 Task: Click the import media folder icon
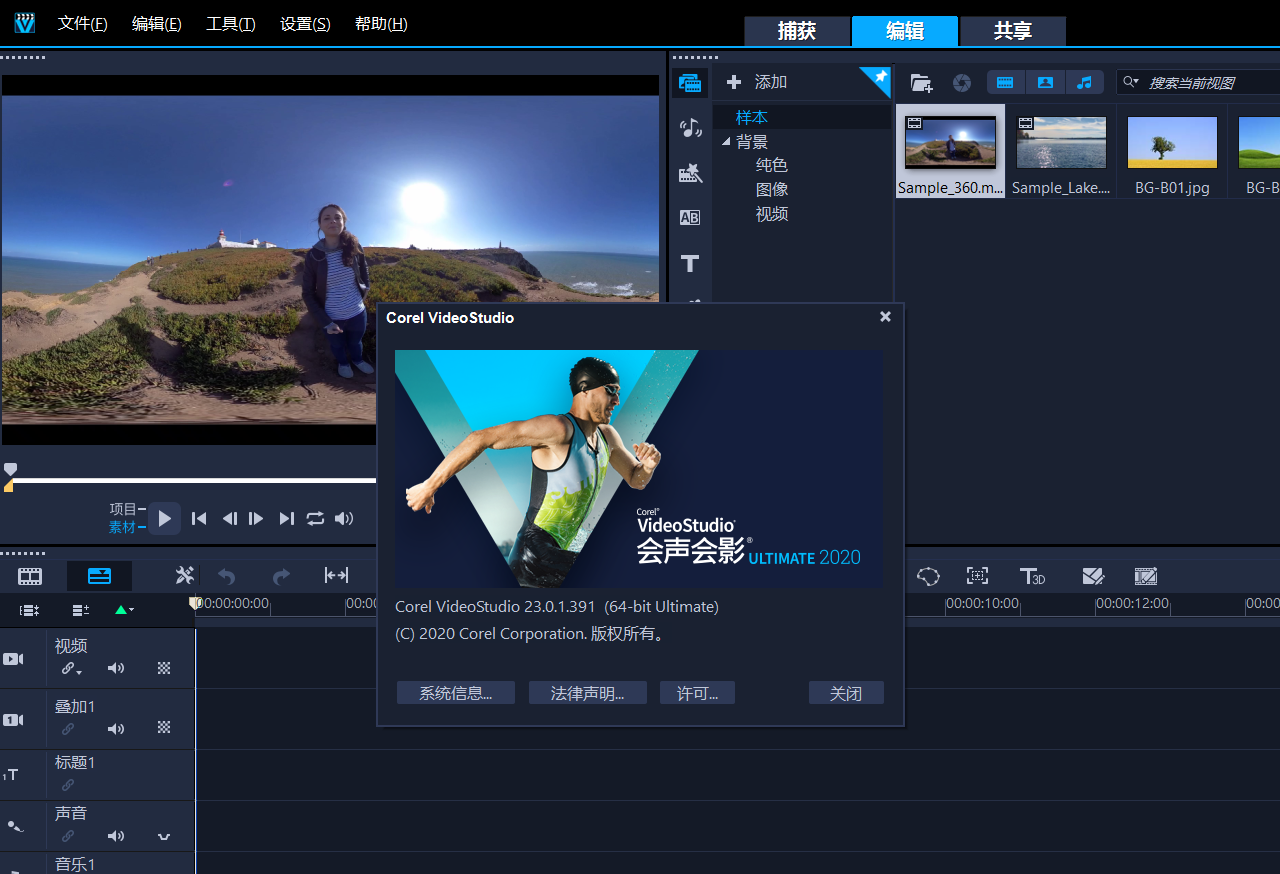click(x=921, y=83)
